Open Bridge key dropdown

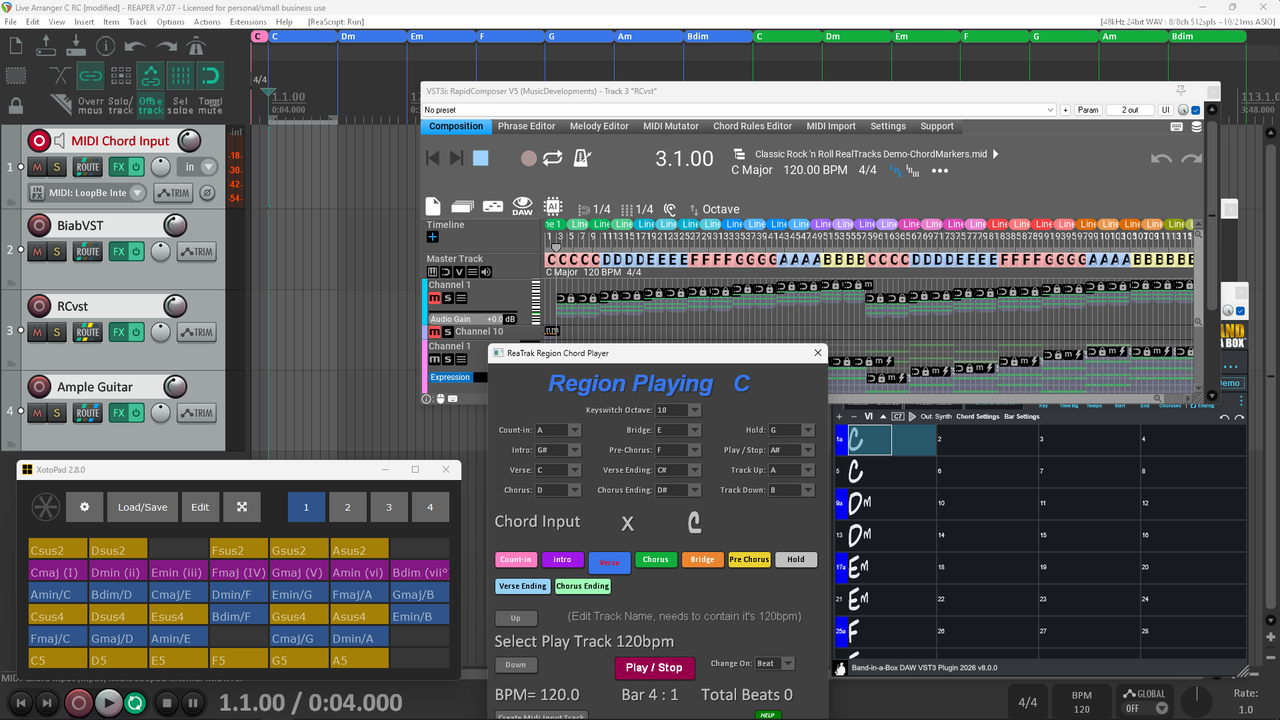tap(678, 430)
